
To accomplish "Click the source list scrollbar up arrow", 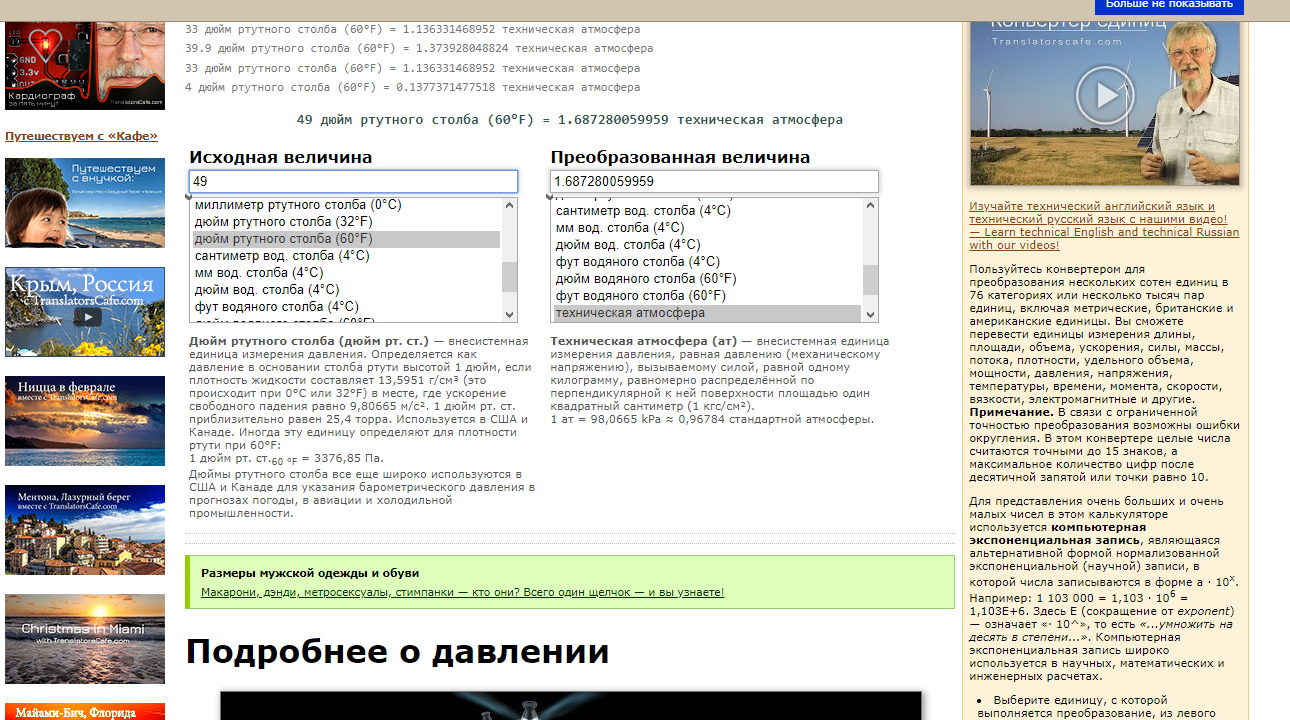I will point(509,206).
